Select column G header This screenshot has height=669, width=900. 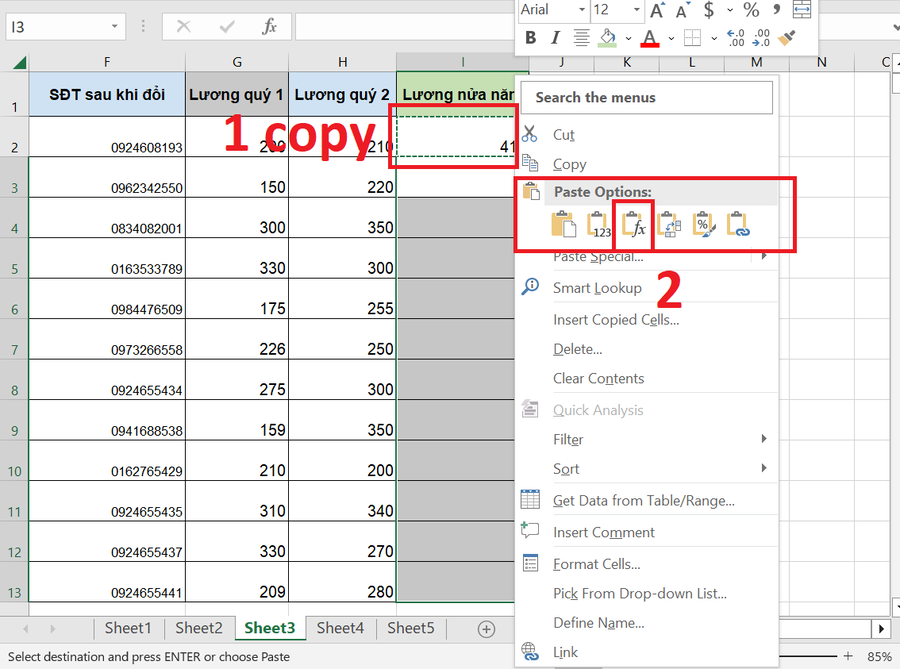coord(237,62)
